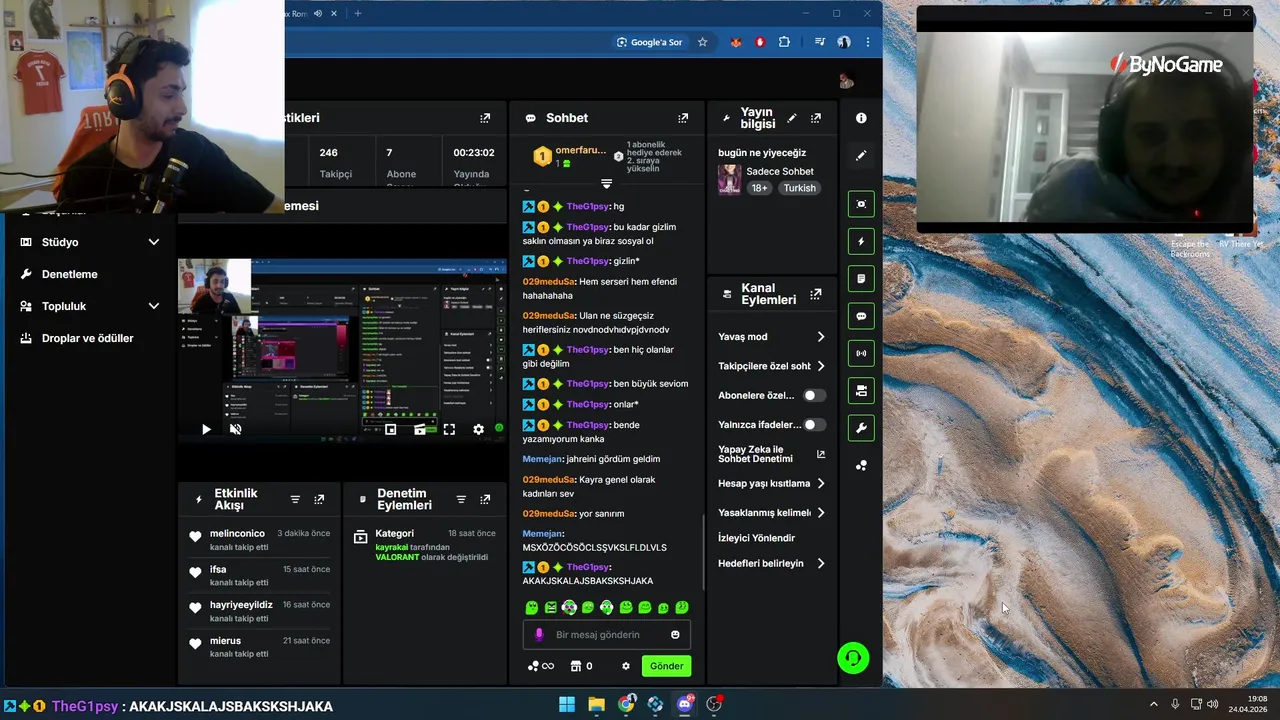This screenshot has width=1280, height=720.
Task: Open melinconico follower event
Action: pos(260,540)
